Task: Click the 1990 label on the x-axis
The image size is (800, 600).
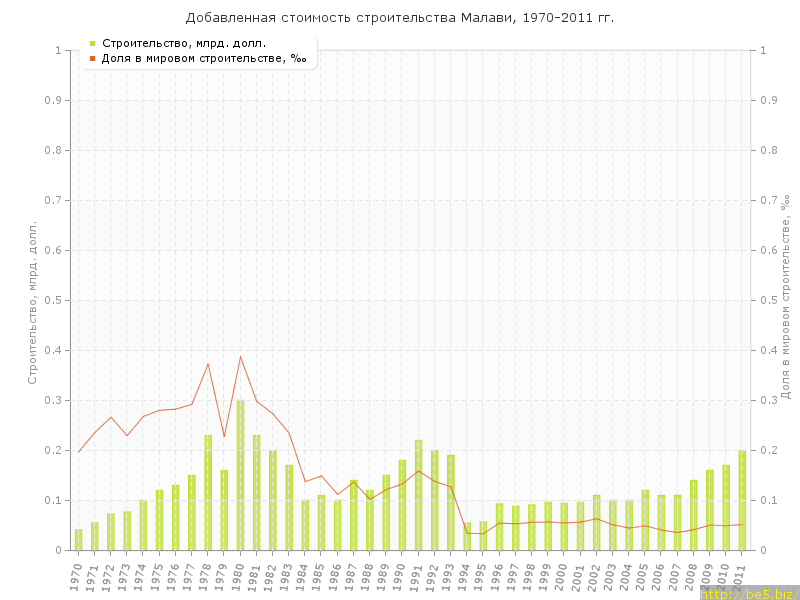Action: point(401,574)
